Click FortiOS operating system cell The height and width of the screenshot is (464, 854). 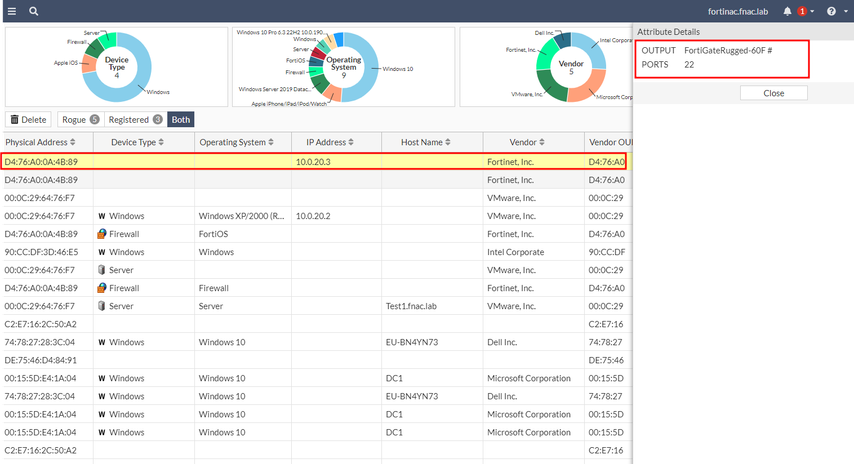point(214,234)
